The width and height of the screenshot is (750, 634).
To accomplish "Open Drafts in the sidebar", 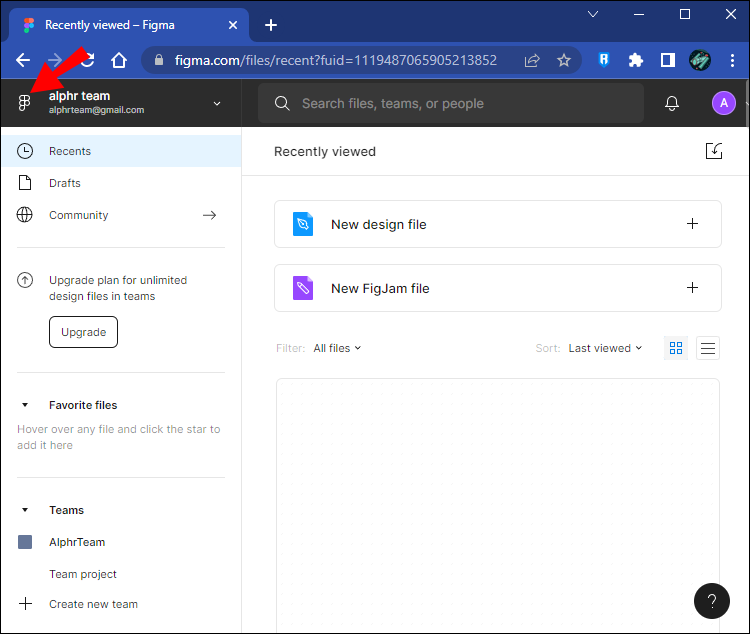I will 65,183.
